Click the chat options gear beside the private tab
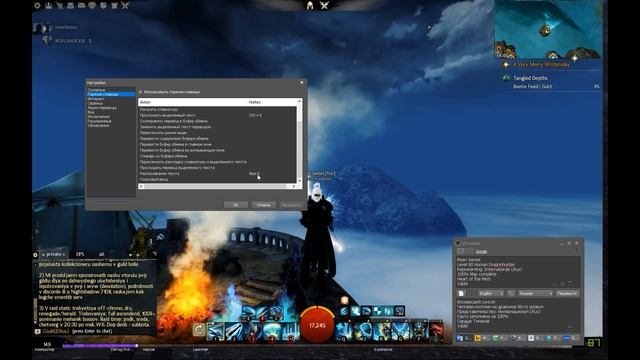Image resolution: width=640 pixels, height=360 pixels. [36, 255]
